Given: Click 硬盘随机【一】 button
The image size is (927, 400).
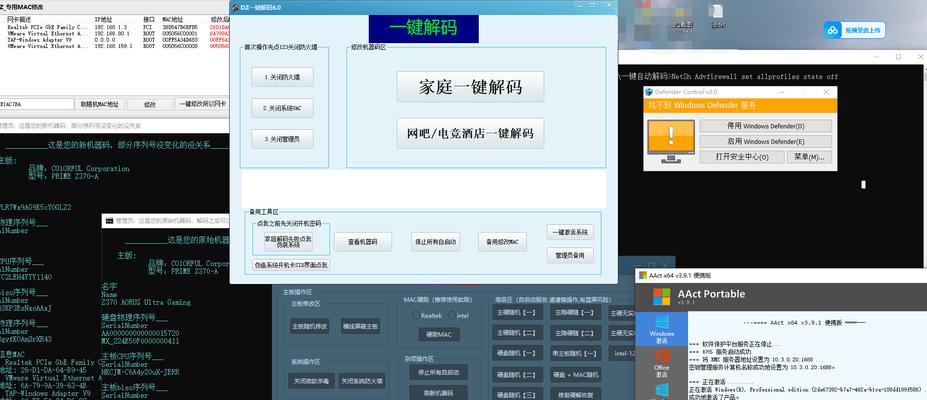Looking at the screenshot, I should pyautogui.click(x=517, y=353).
